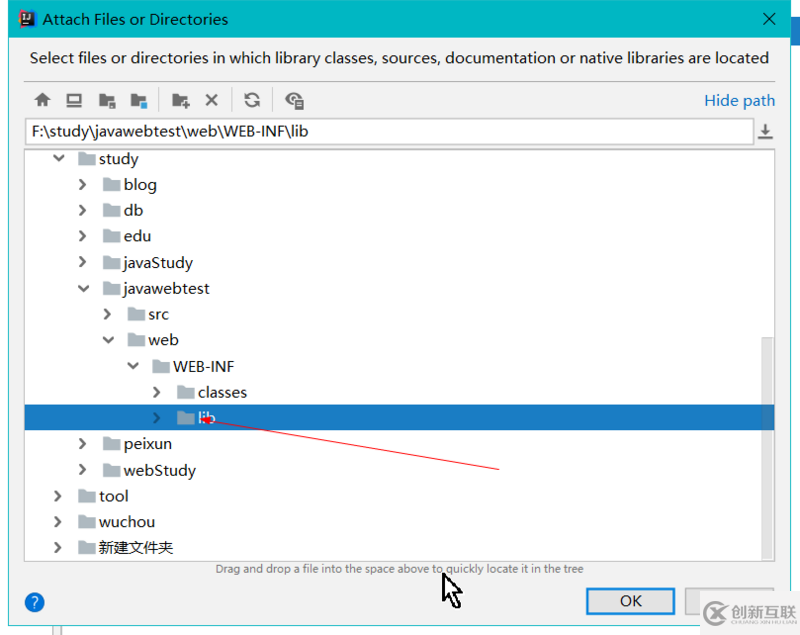Go to the home directory icon

42,100
